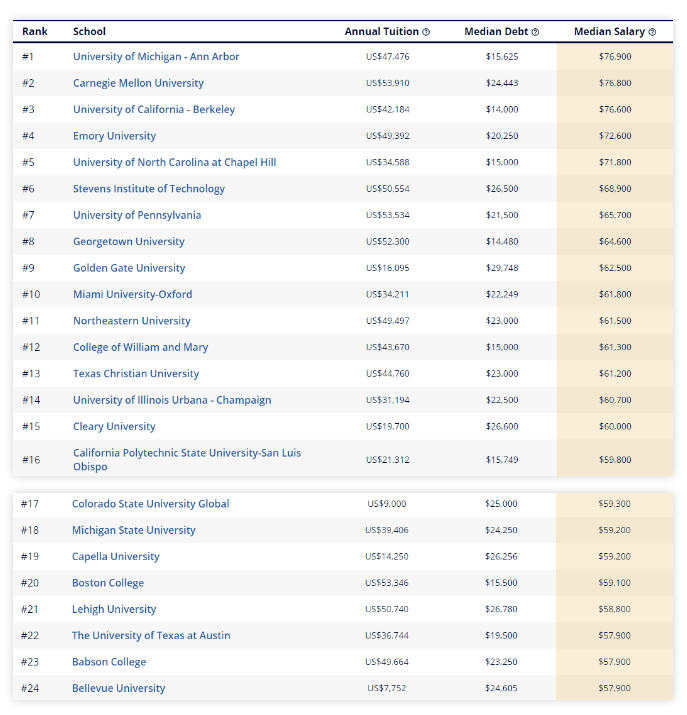The image size is (687, 715).
Task: Click the Rank column header
Action: pyautogui.click(x=35, y=31)
